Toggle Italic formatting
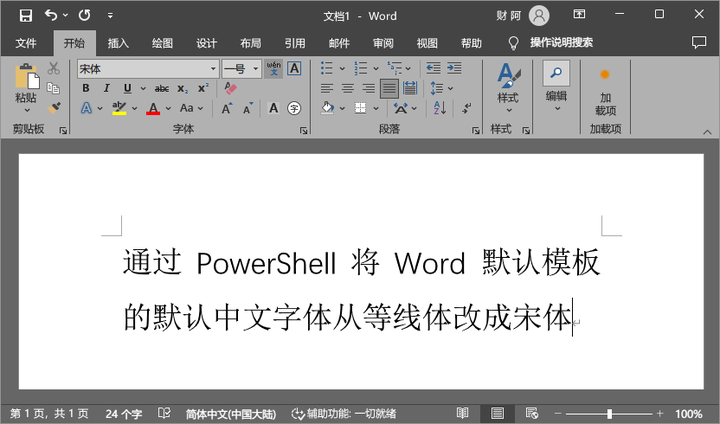Screen dimensions: 720x424 coord(107,88)
